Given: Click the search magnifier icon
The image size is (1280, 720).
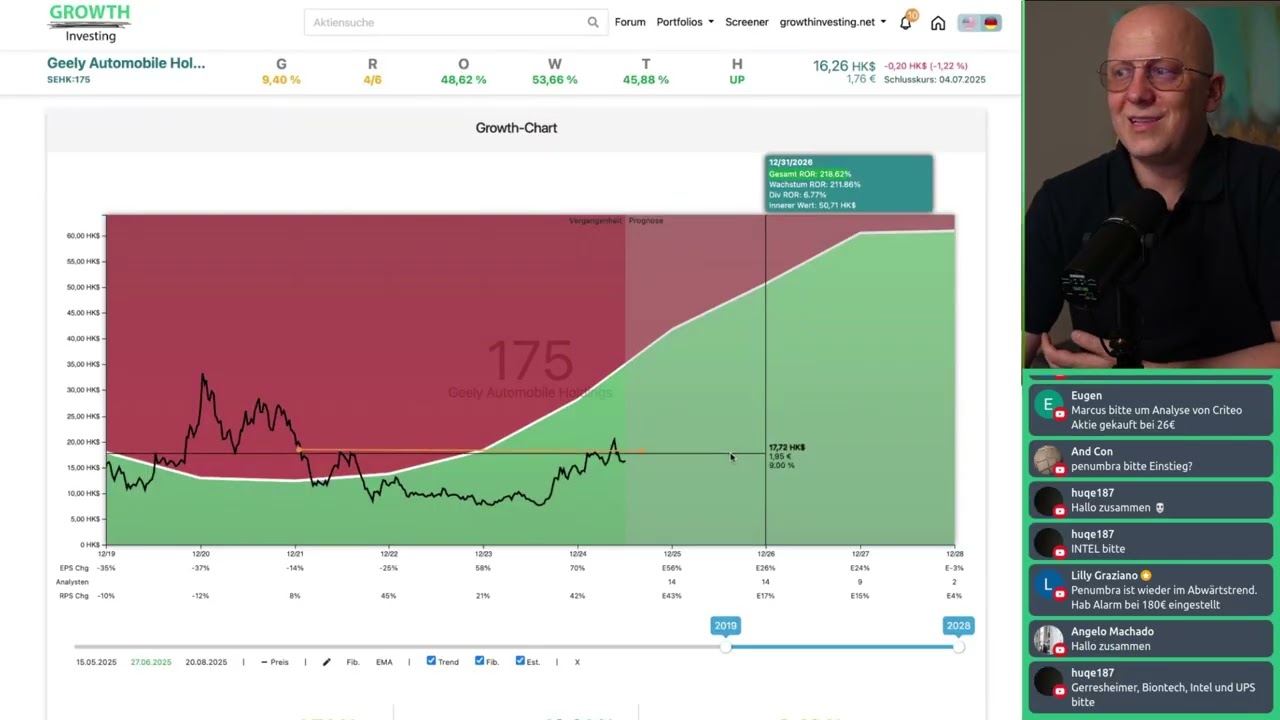Looking at the screenshot, I should 593,22.
